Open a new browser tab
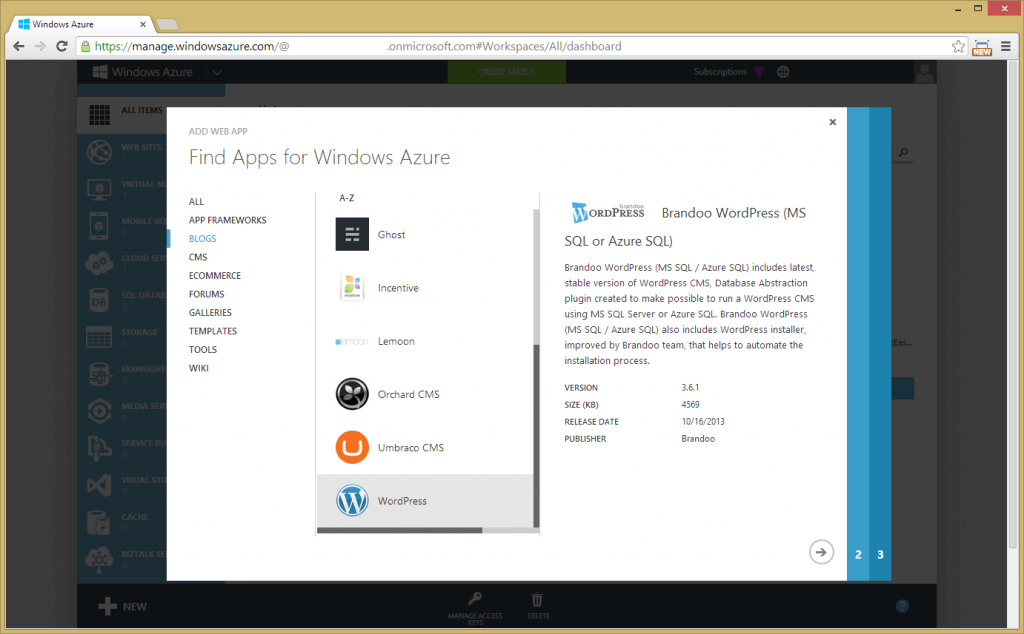Image resolution: width=1024 pixels, height=634 pixels. pyautogui.click(x=167, y=24)
